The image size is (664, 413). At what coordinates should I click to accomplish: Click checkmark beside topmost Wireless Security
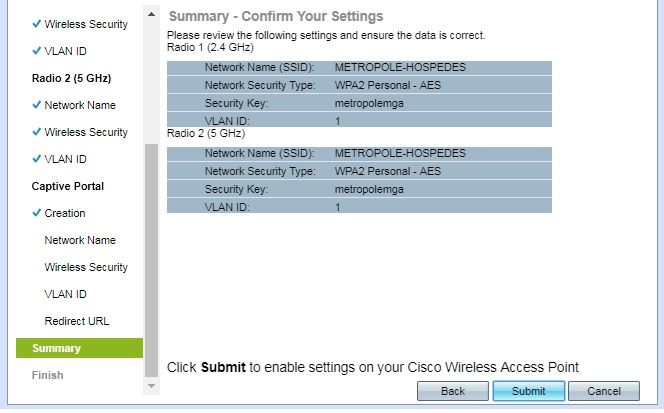tap(37, 24)
